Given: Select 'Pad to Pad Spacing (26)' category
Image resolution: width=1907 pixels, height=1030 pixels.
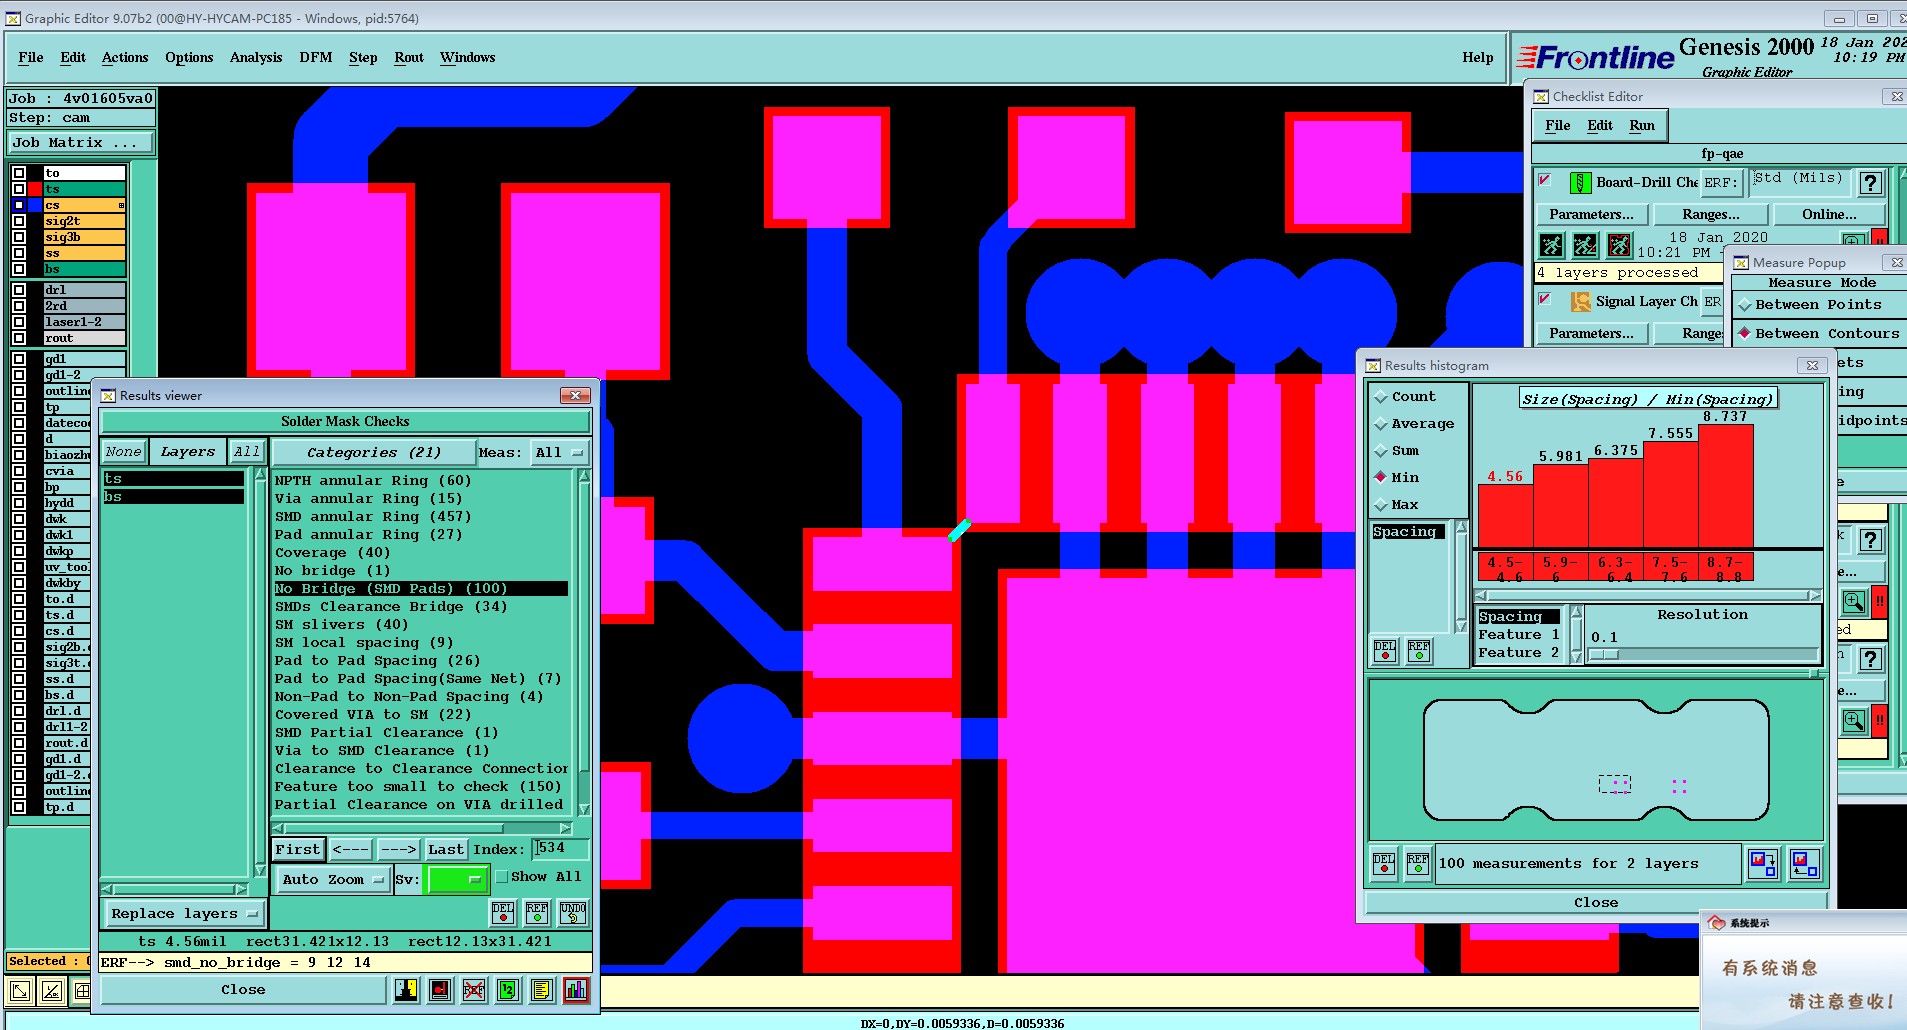Looking at the screenshot, I should point(378,661).
